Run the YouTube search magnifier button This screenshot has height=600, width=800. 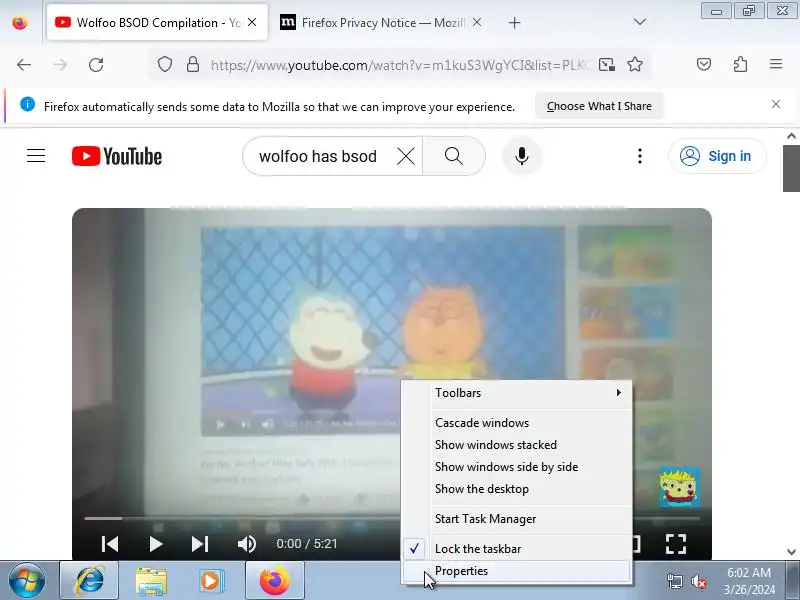pos(454,156)
